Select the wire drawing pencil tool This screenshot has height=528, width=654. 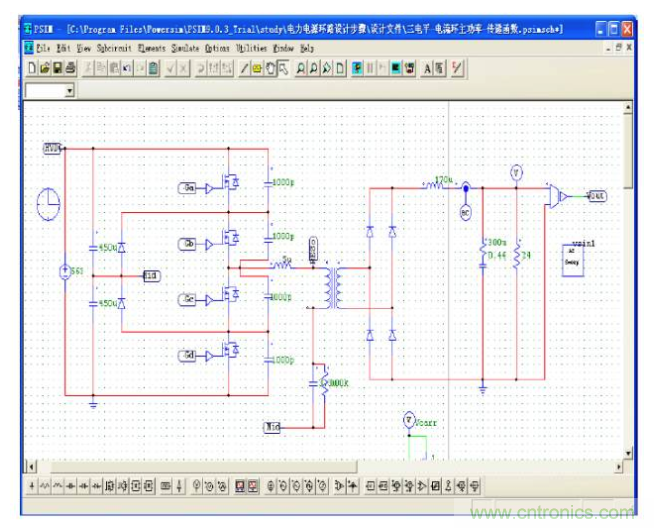245,68
